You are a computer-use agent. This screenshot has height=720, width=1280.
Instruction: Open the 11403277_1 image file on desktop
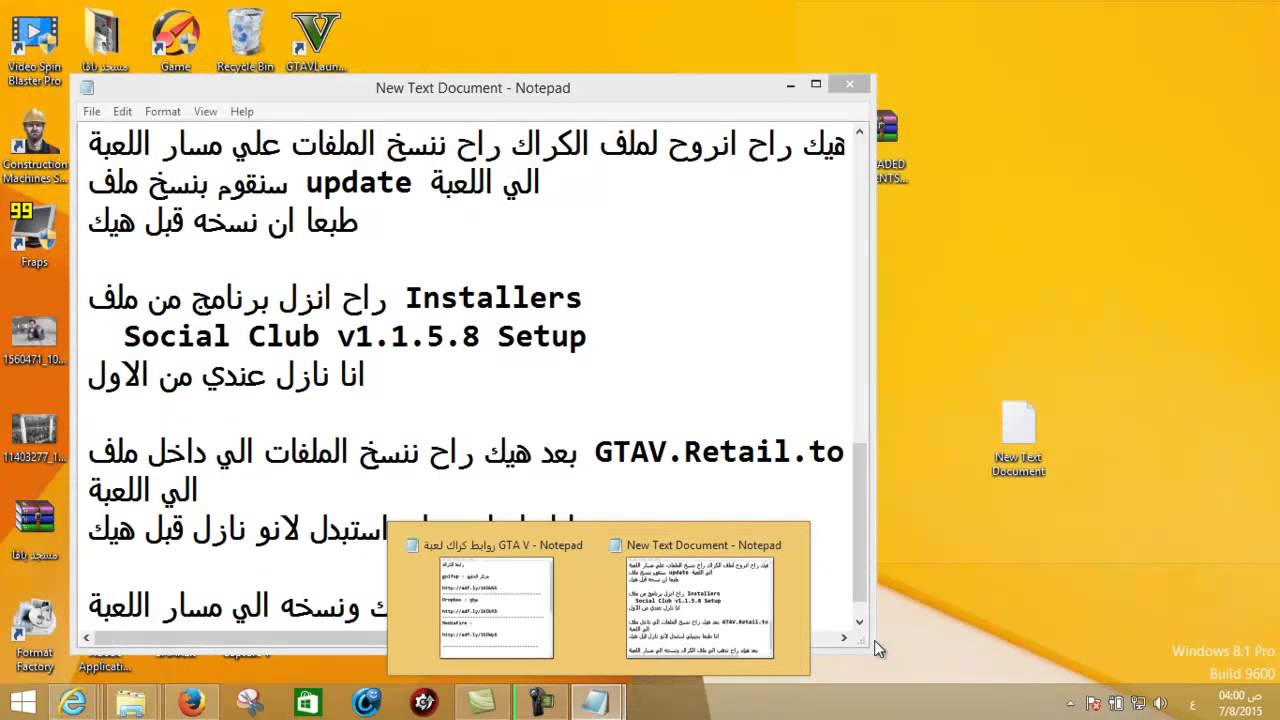click(x=34, y=438)
